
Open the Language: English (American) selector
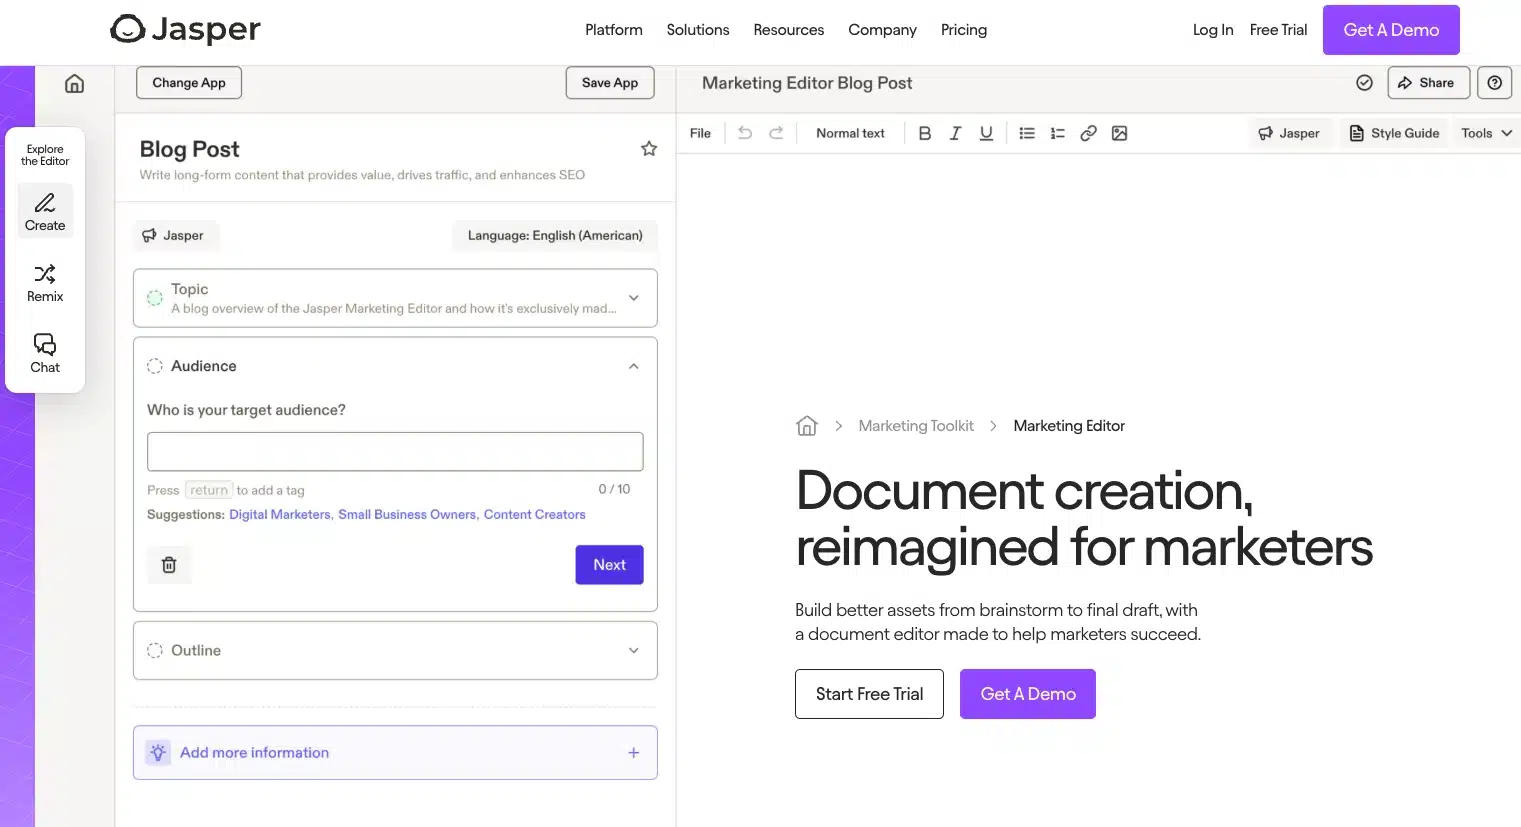(x=555, y=236)
